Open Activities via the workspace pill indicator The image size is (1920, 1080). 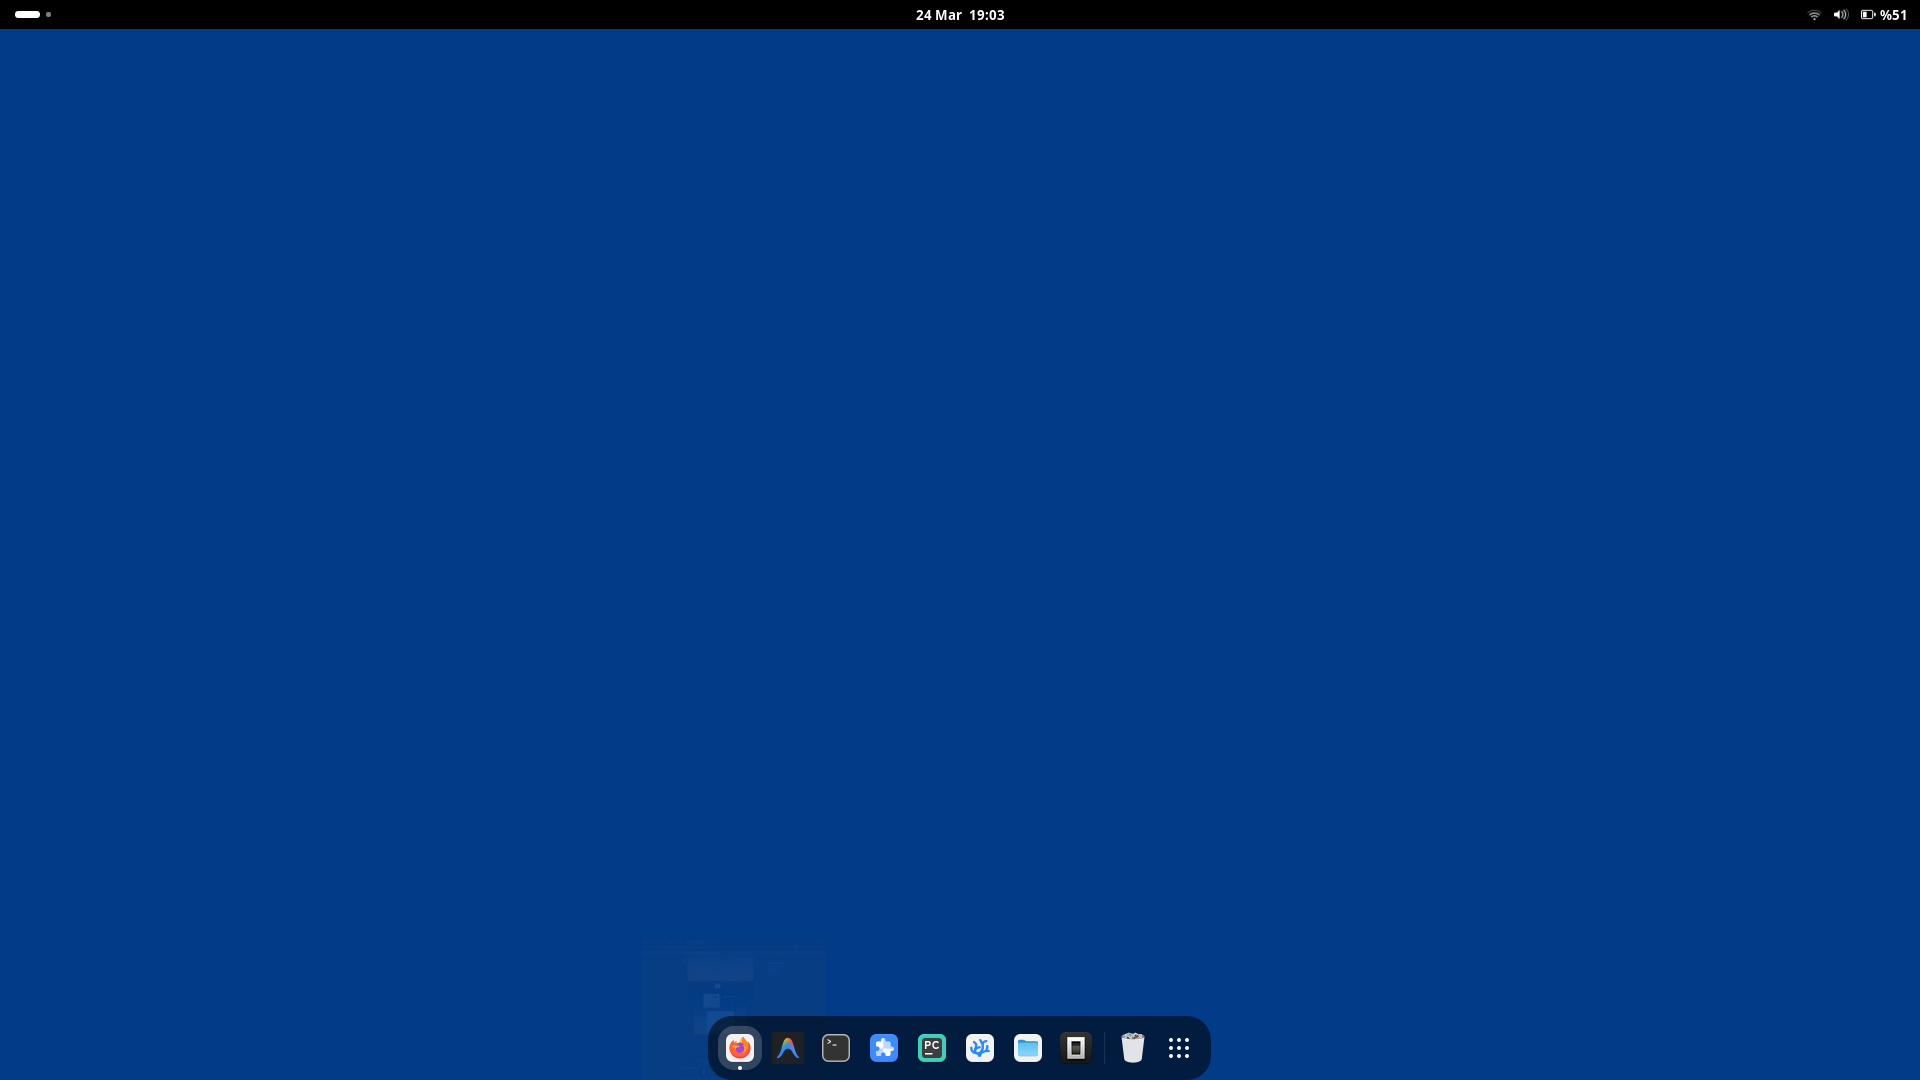(x=28, y=15)
